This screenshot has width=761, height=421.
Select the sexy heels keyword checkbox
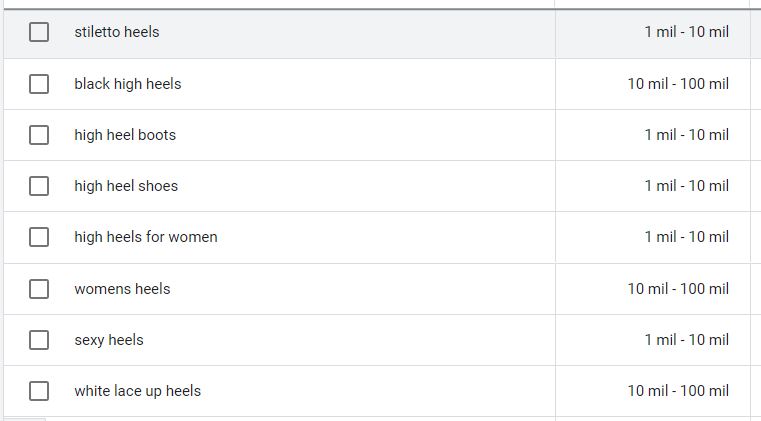pyautogui.click(x=39, y=340)
